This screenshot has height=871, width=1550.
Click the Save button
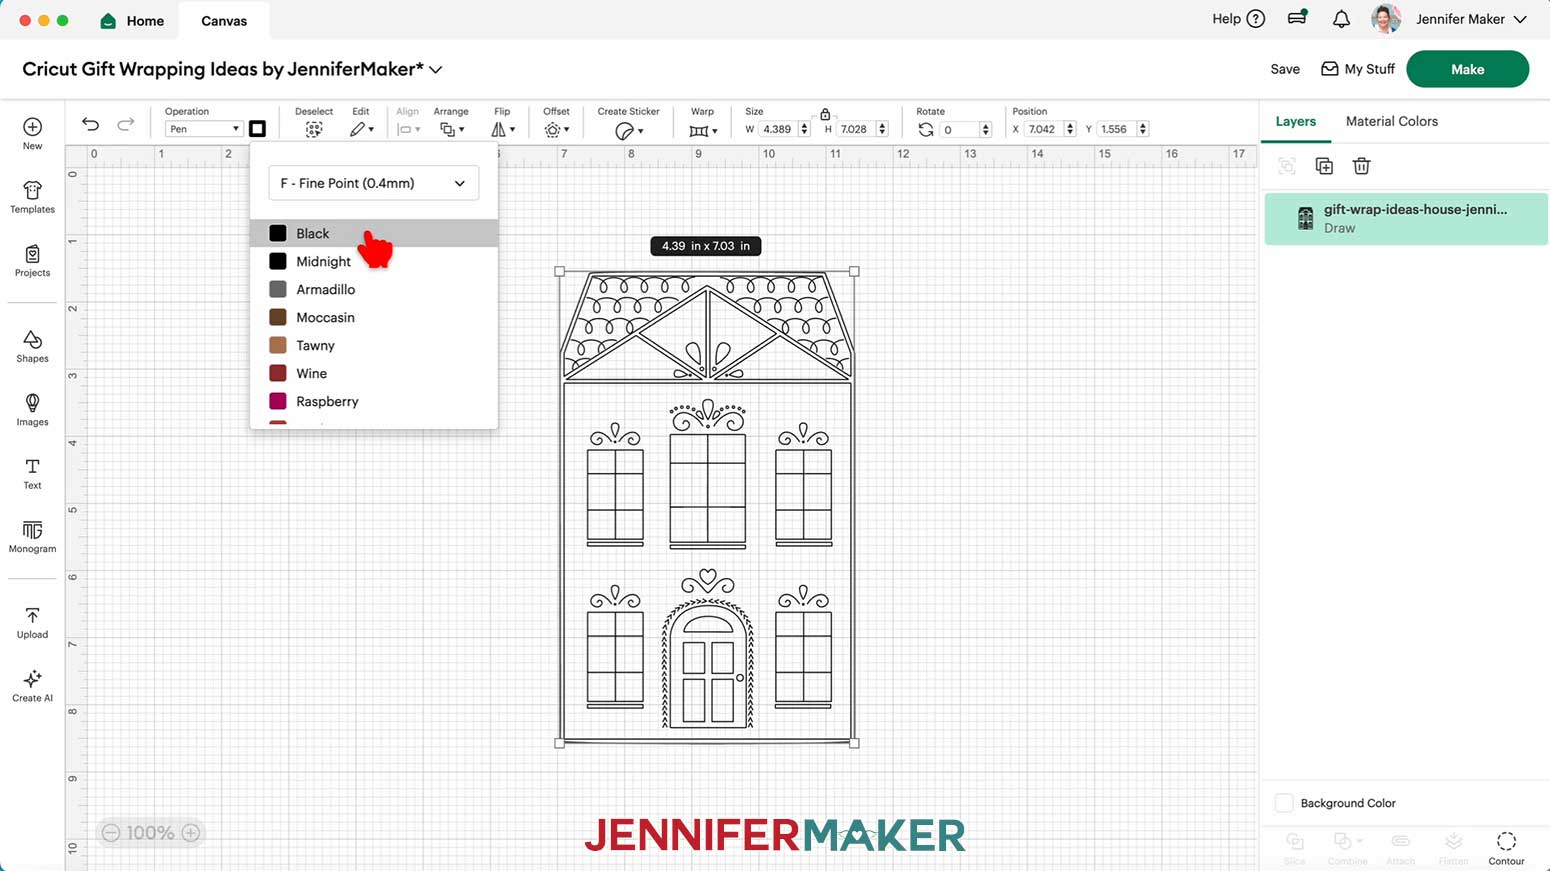(1285, 69)
